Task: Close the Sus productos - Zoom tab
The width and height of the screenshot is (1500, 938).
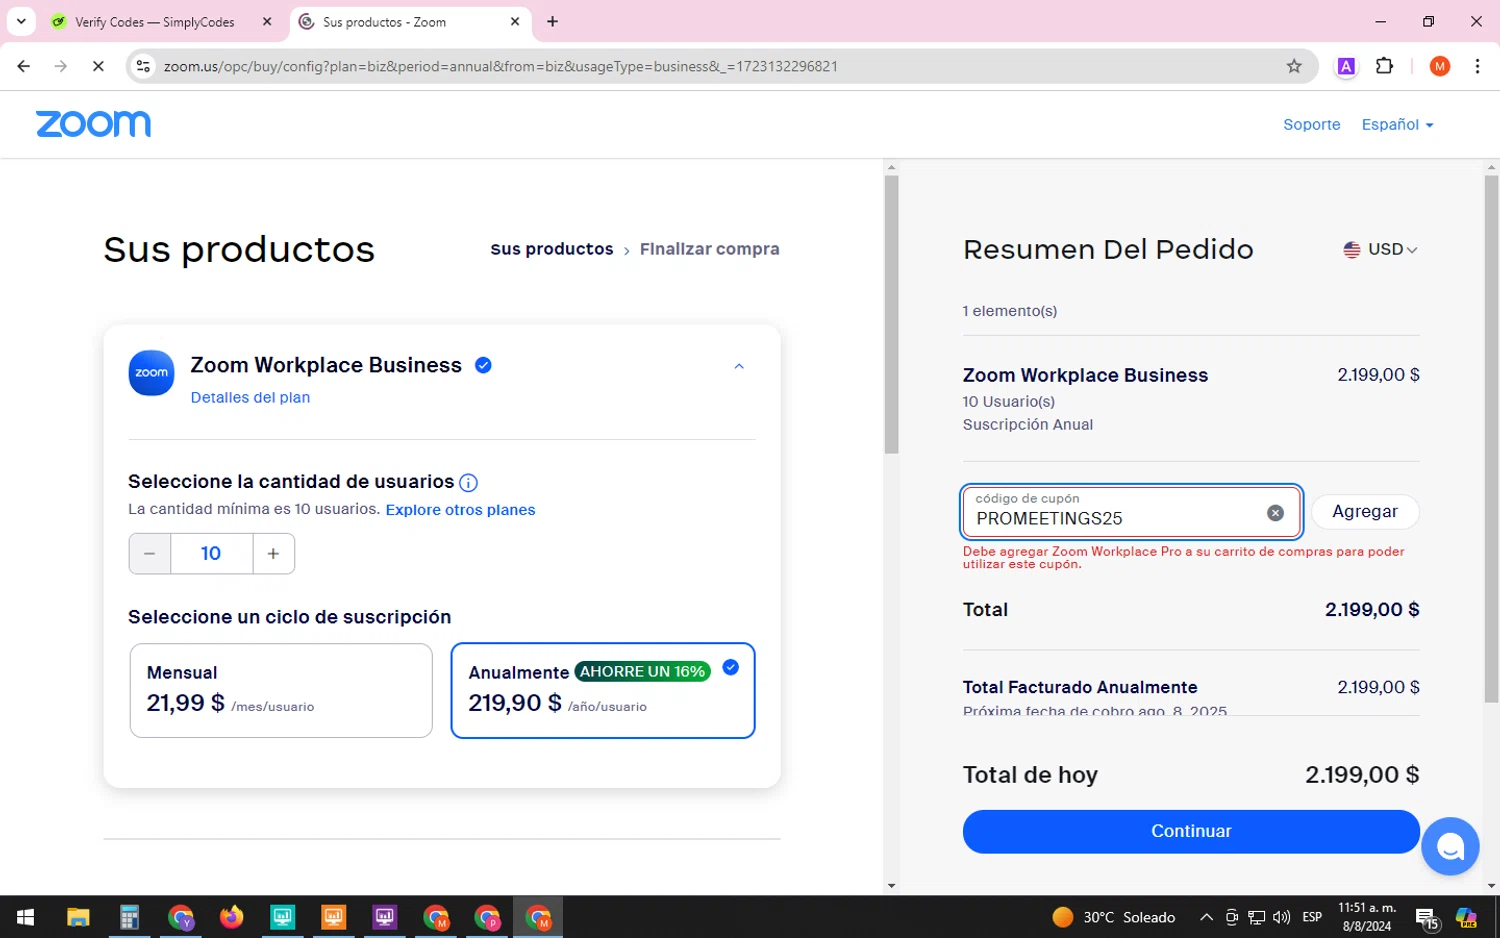Action: pyautogui.click(x=515, y=21)
